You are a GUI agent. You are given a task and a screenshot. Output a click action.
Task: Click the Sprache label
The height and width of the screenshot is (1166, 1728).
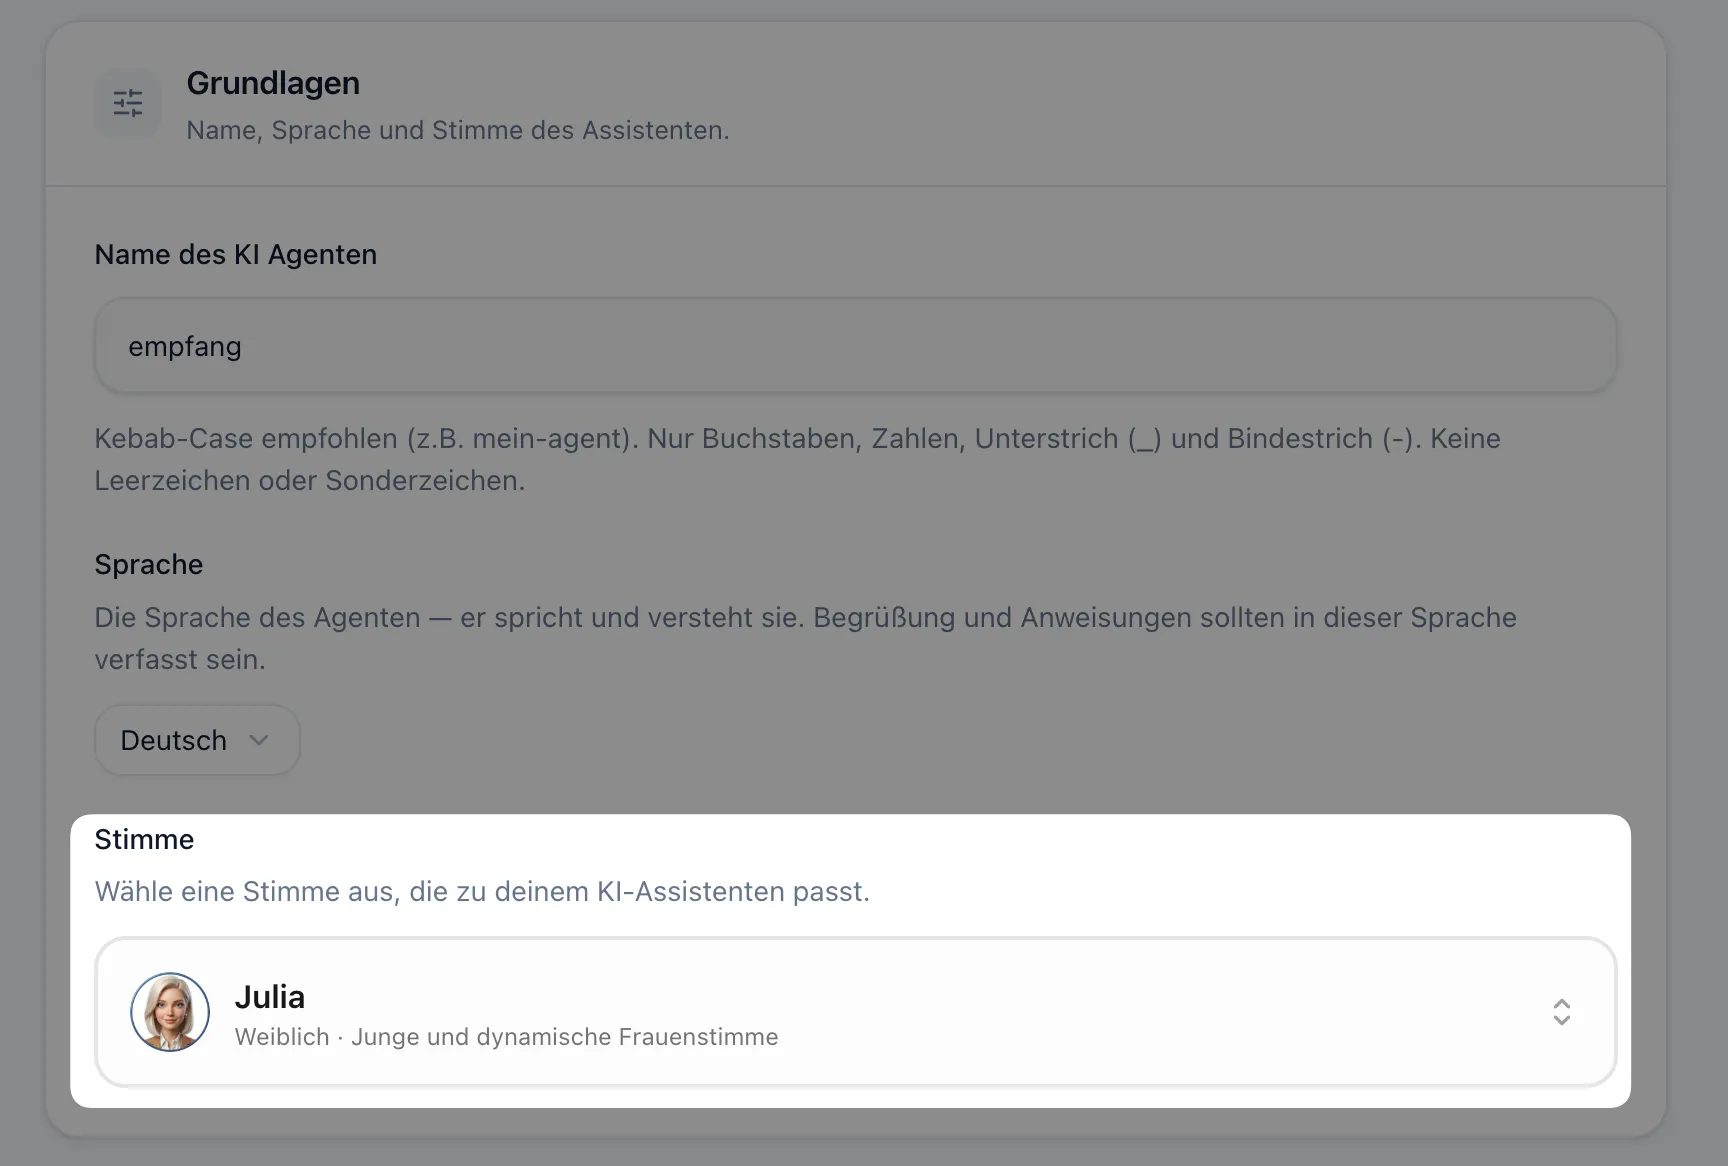click(149, 565)
